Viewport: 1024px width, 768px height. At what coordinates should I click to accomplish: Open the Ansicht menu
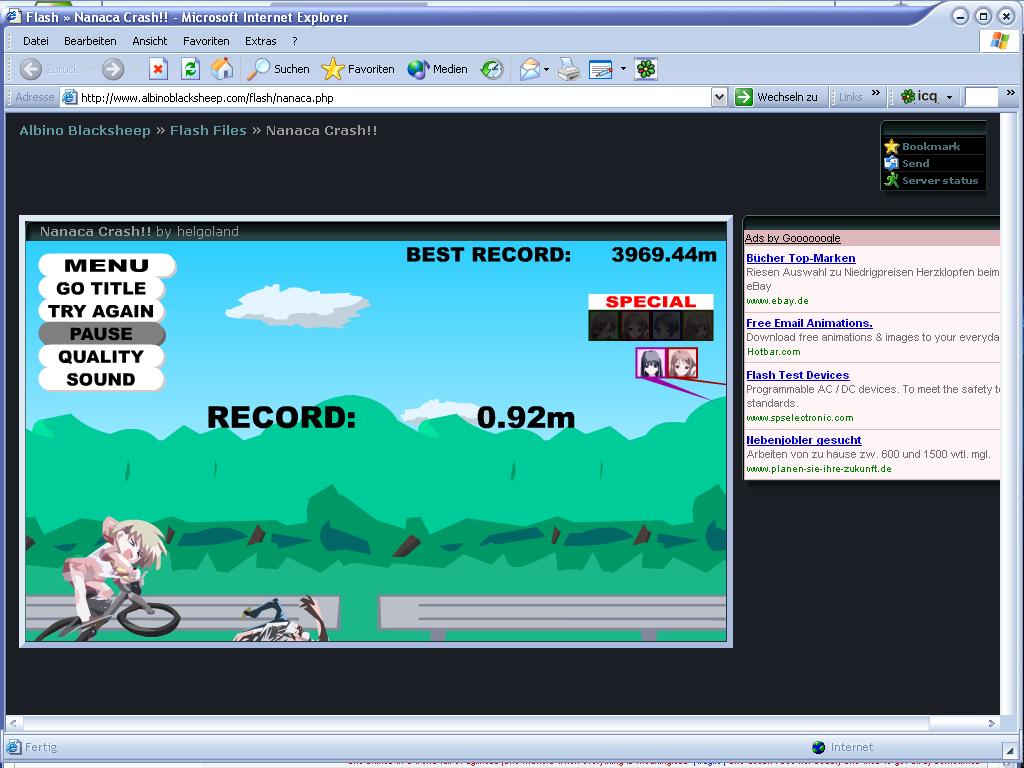150,40
